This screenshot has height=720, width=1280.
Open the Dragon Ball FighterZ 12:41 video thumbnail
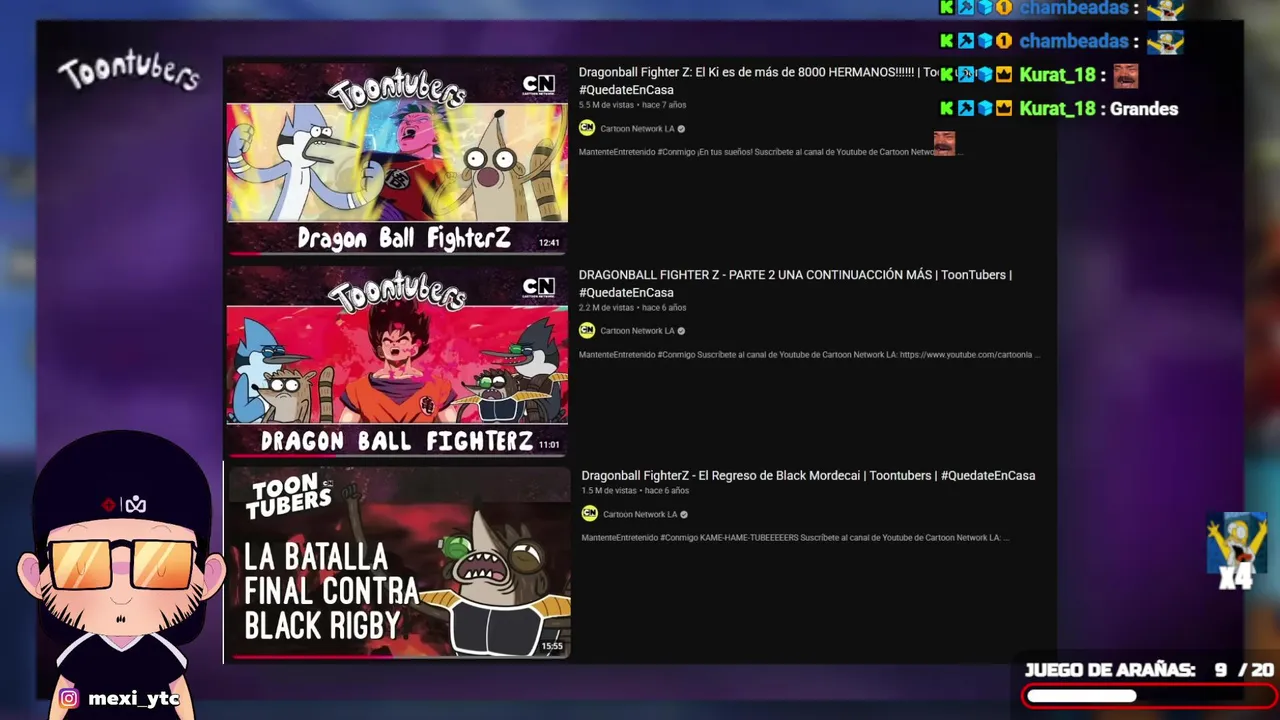(397, 158)
